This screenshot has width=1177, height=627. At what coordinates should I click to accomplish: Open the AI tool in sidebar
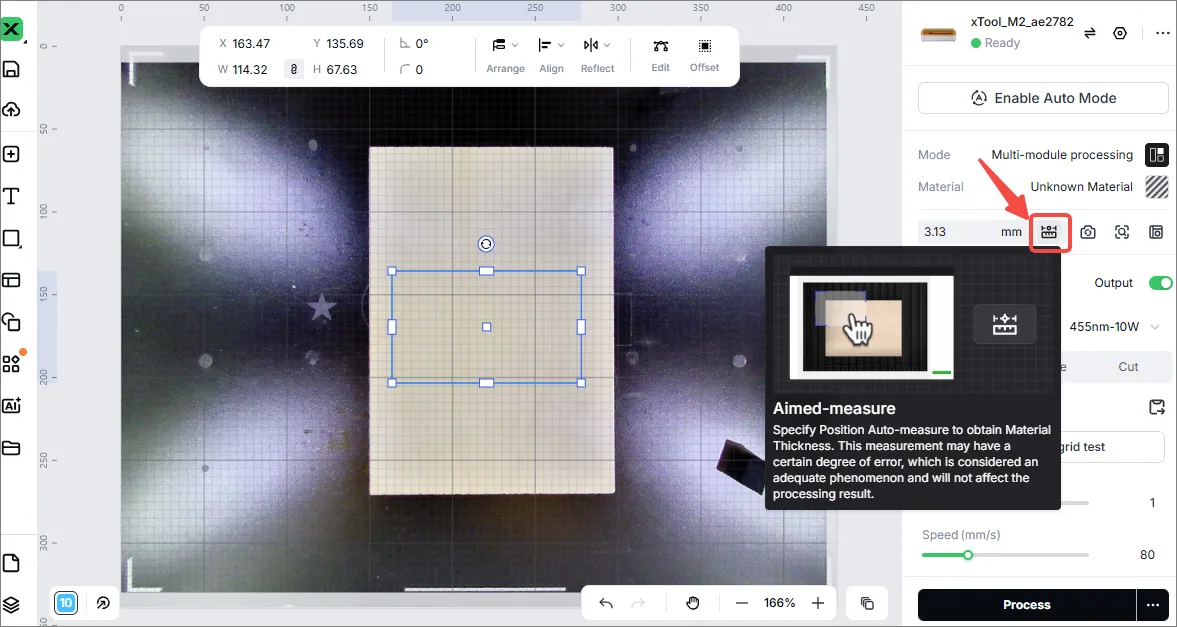(11, 405)
